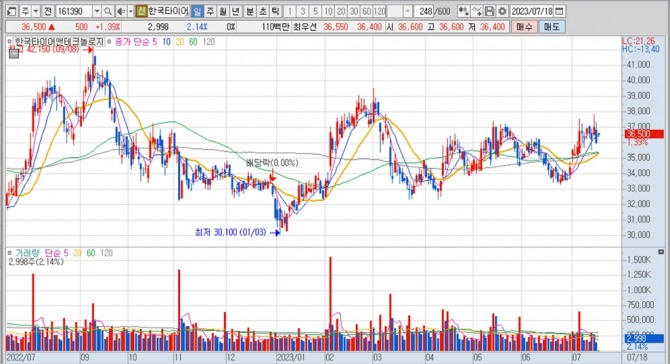The width and height of the screenshot is (670, 364).
Task: Click the LC:21.26 indicator text
Action: tap(638, 41)
